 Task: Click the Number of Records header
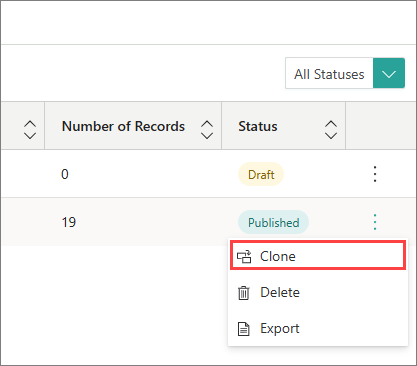[x=123, y=126]
